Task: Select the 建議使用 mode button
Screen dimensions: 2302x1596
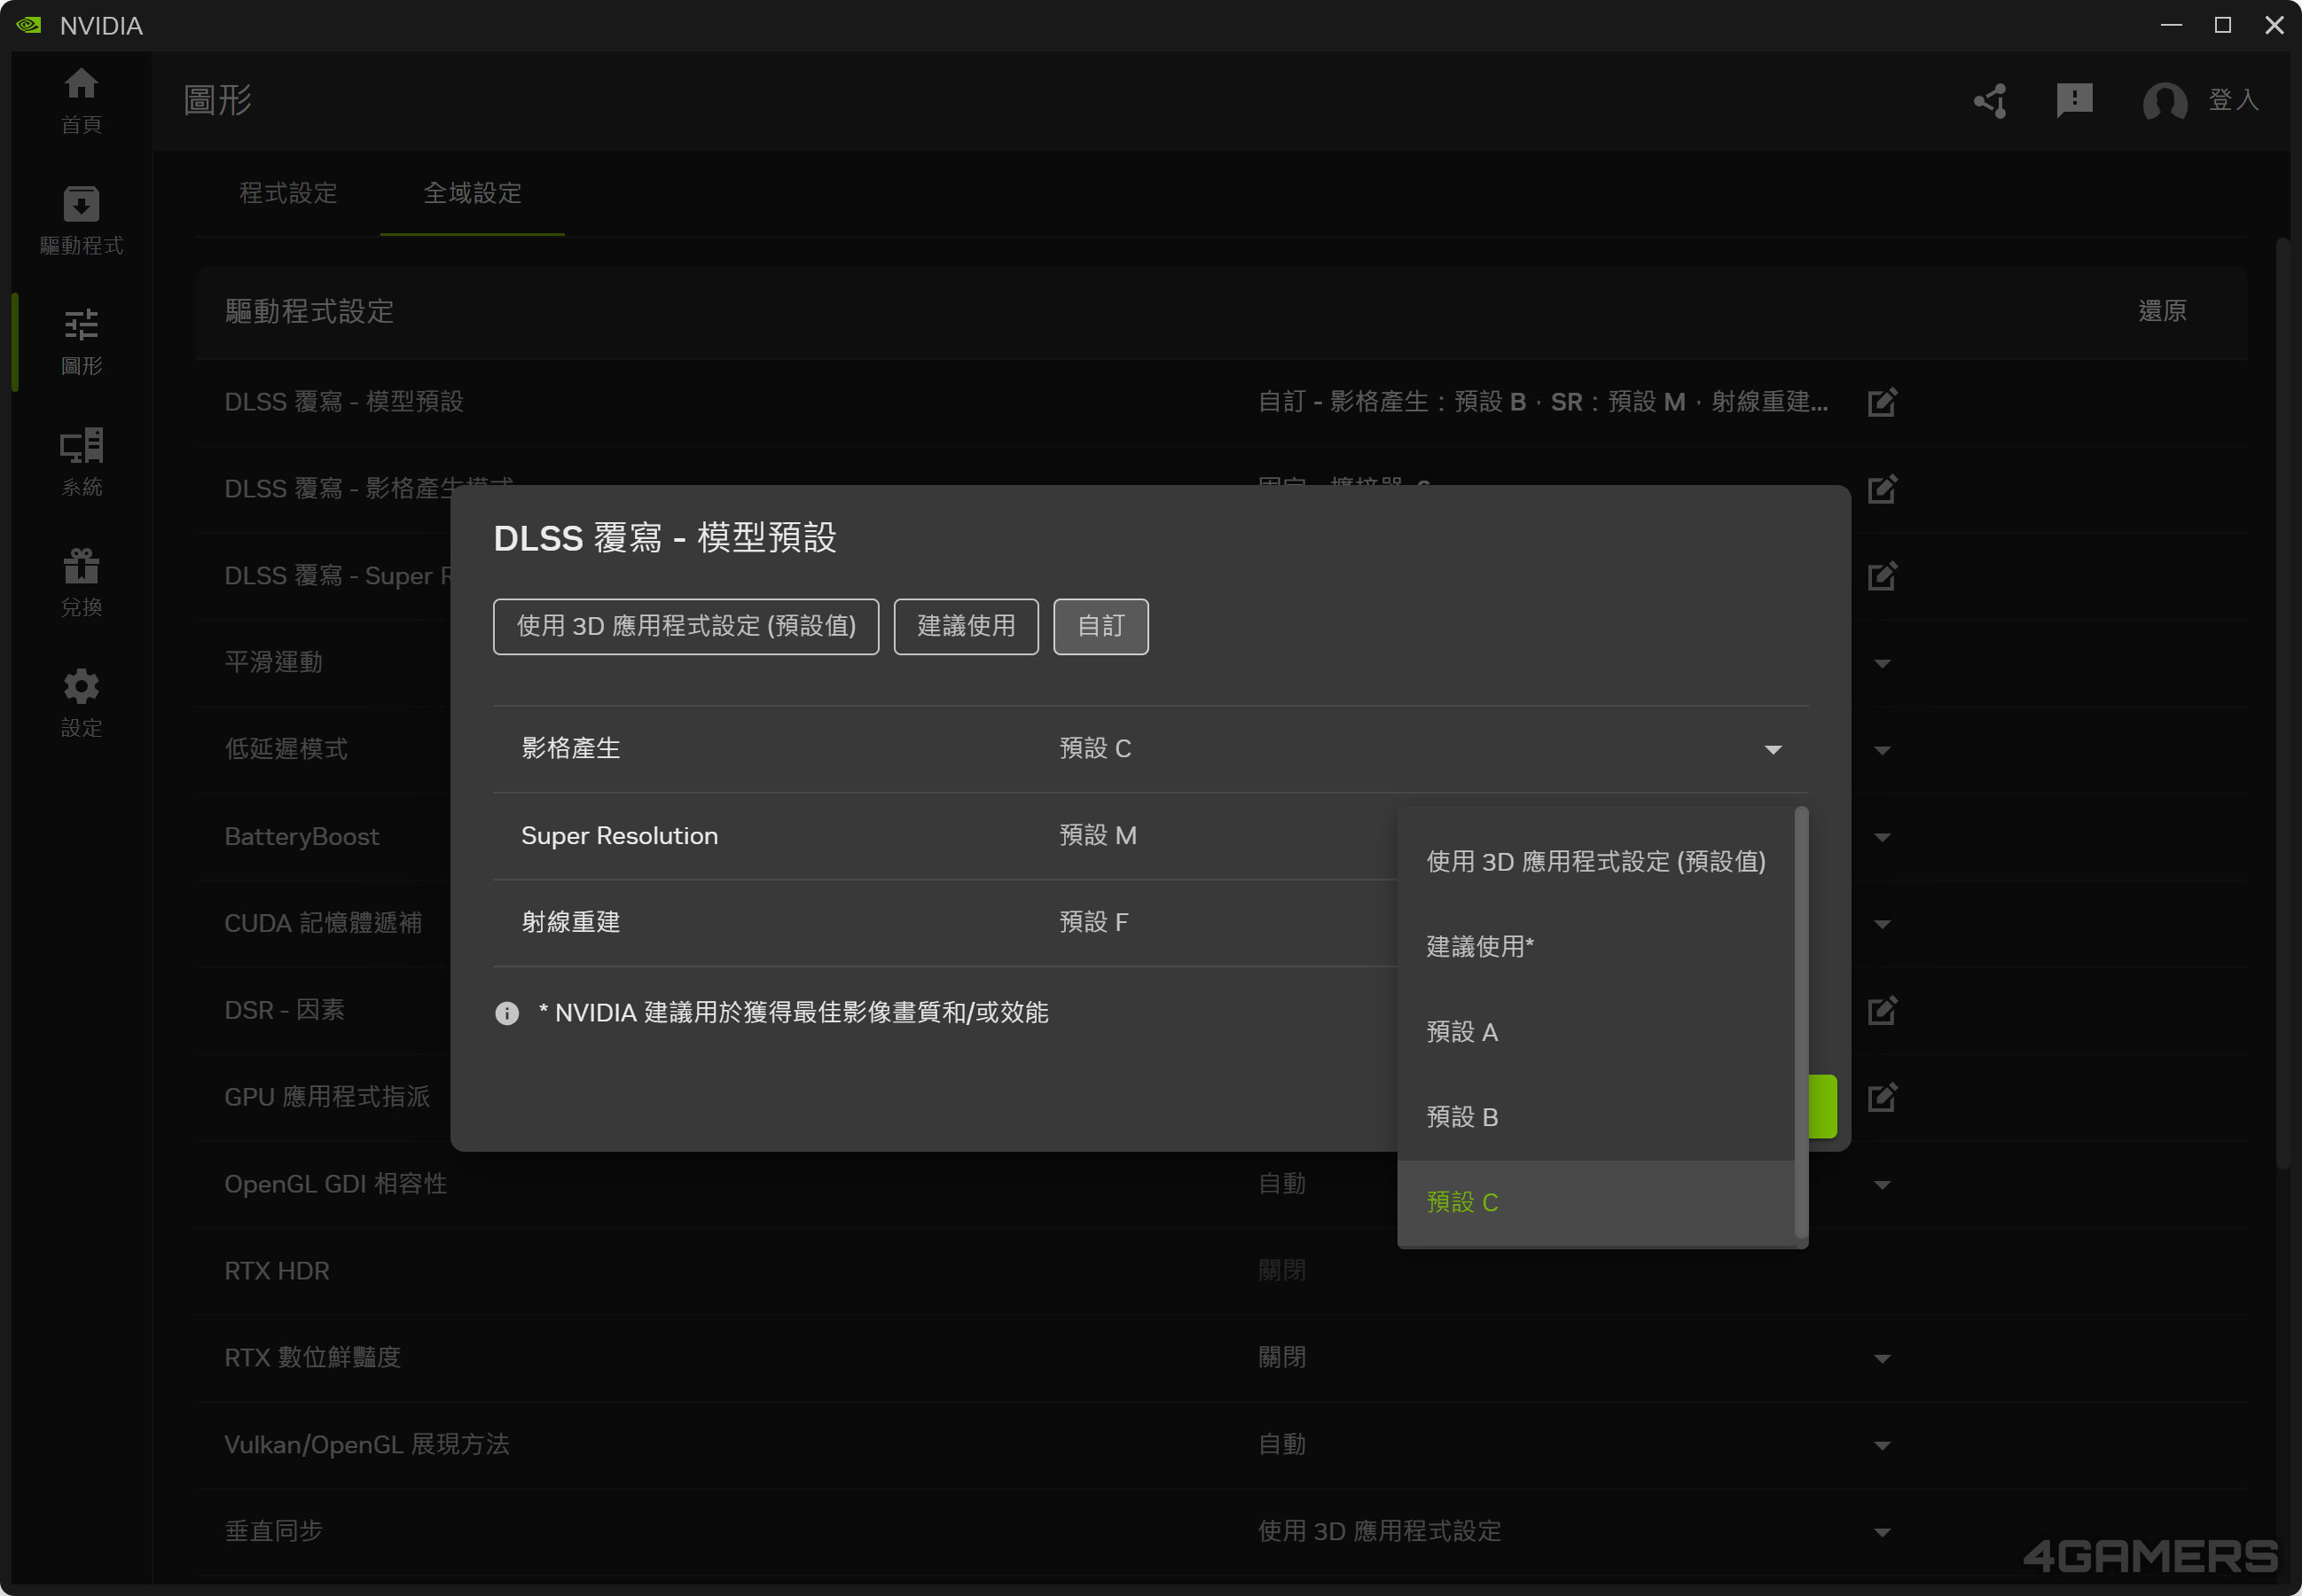Action: click(x=966, y=626)
